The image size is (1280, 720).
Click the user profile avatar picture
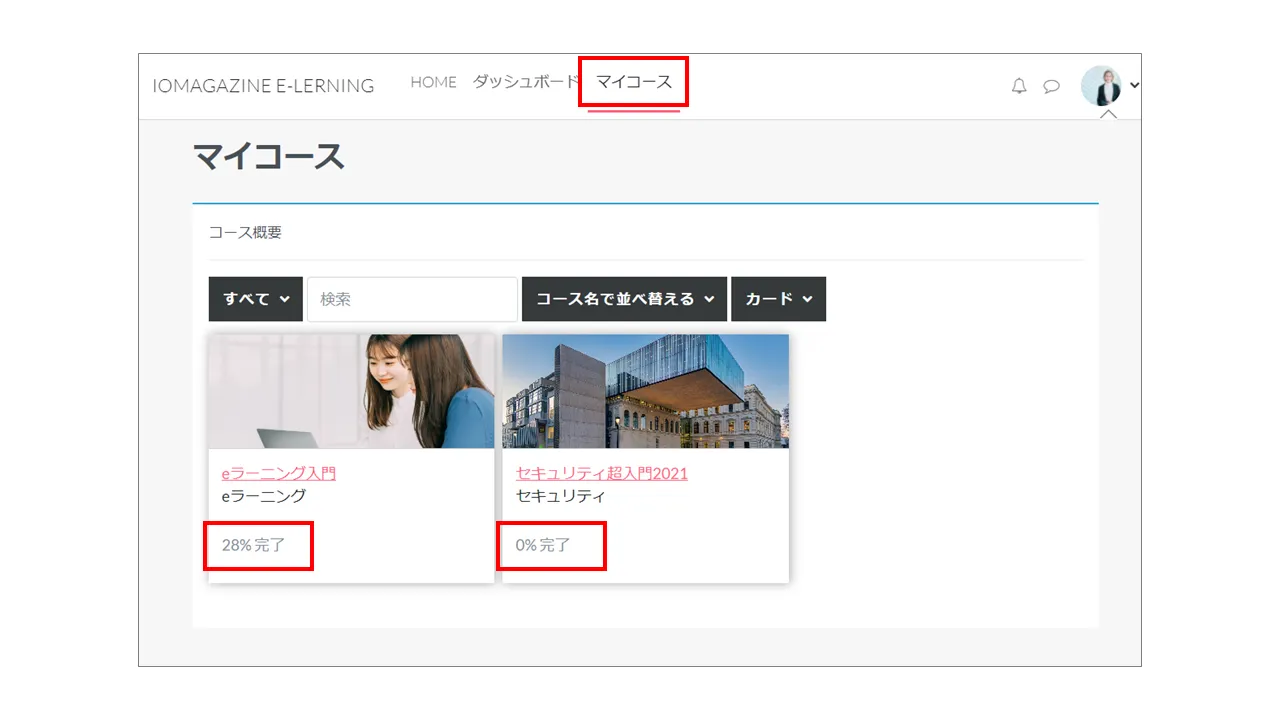pos(1102,86)
